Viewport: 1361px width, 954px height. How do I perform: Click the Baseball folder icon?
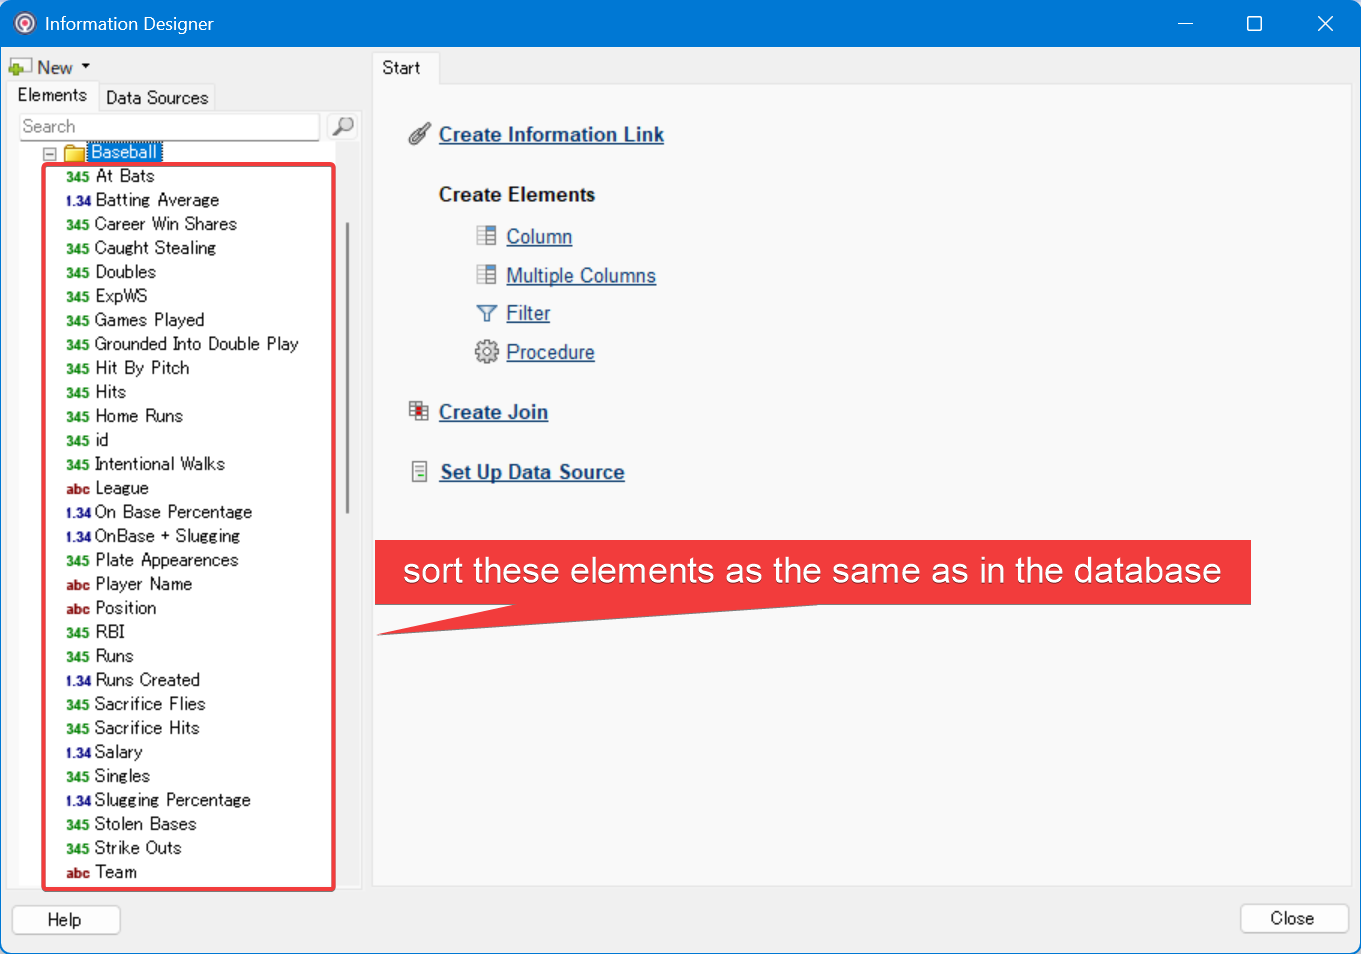[x=74, y=153]
